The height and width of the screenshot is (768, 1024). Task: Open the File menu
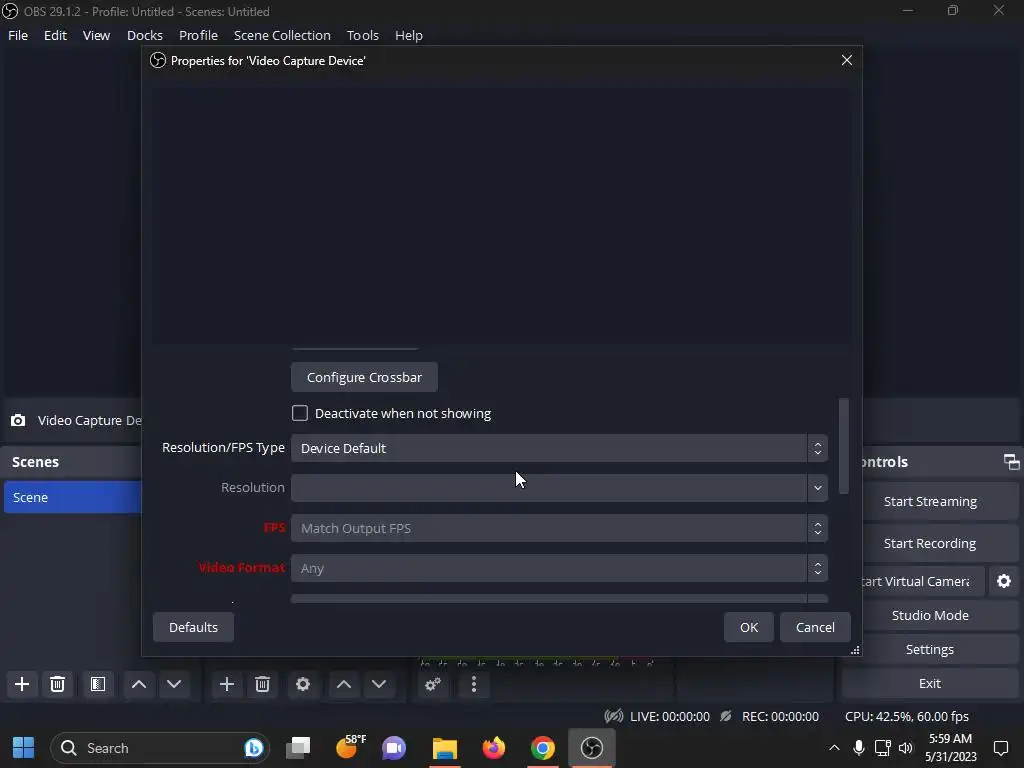(18, 35)
